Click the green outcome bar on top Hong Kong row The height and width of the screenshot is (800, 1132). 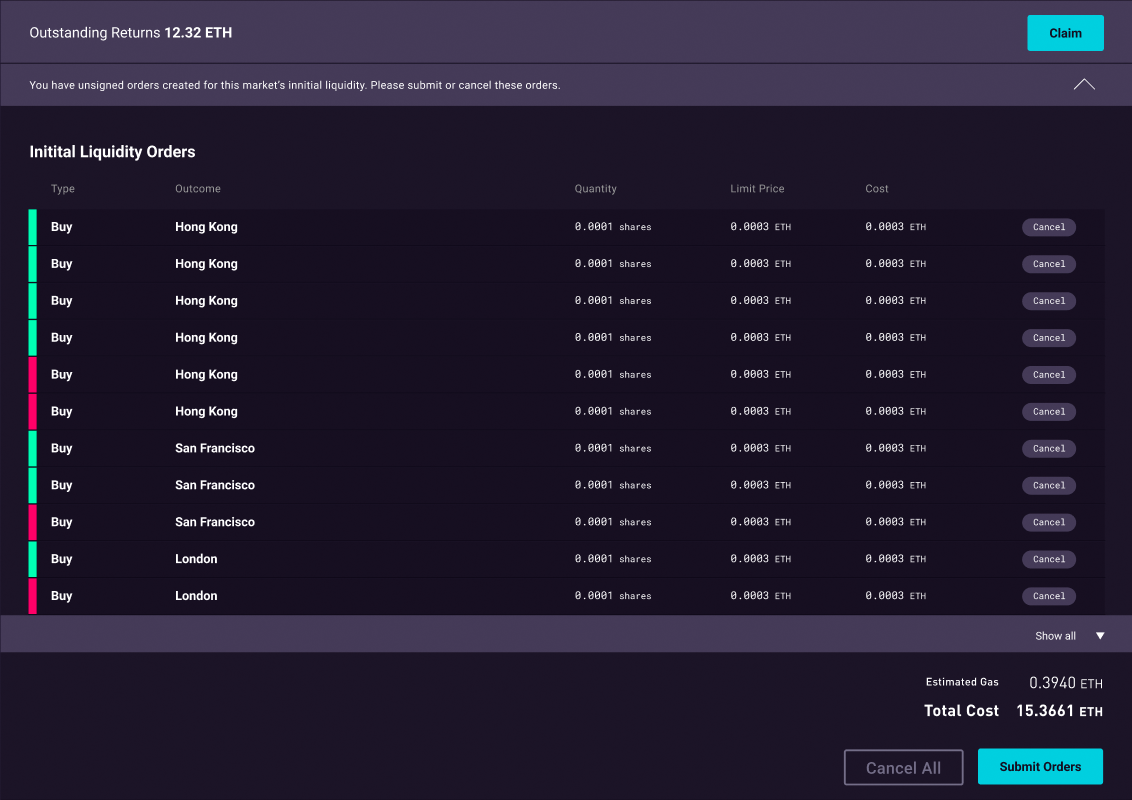click(x=33, y=227)
